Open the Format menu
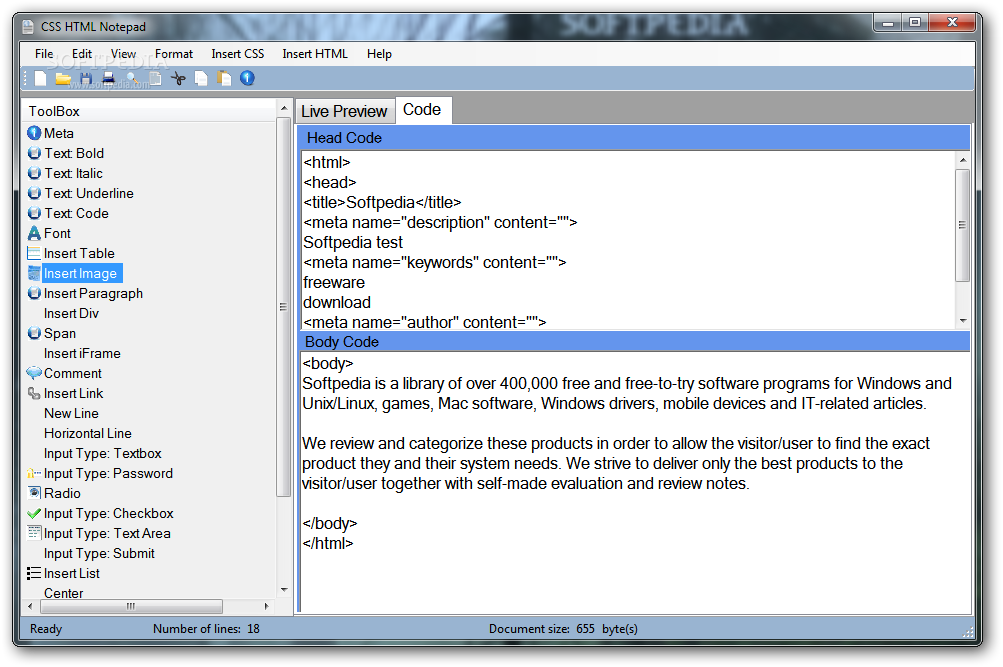 click(173, 54)
